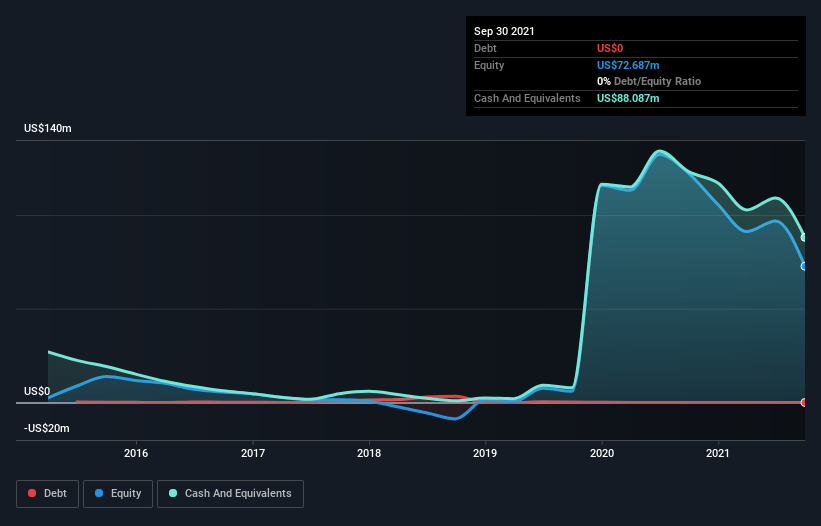Click the Cash And Equivalents tooltip label
This screenshot has width=821, height=526.
point(527,98)
